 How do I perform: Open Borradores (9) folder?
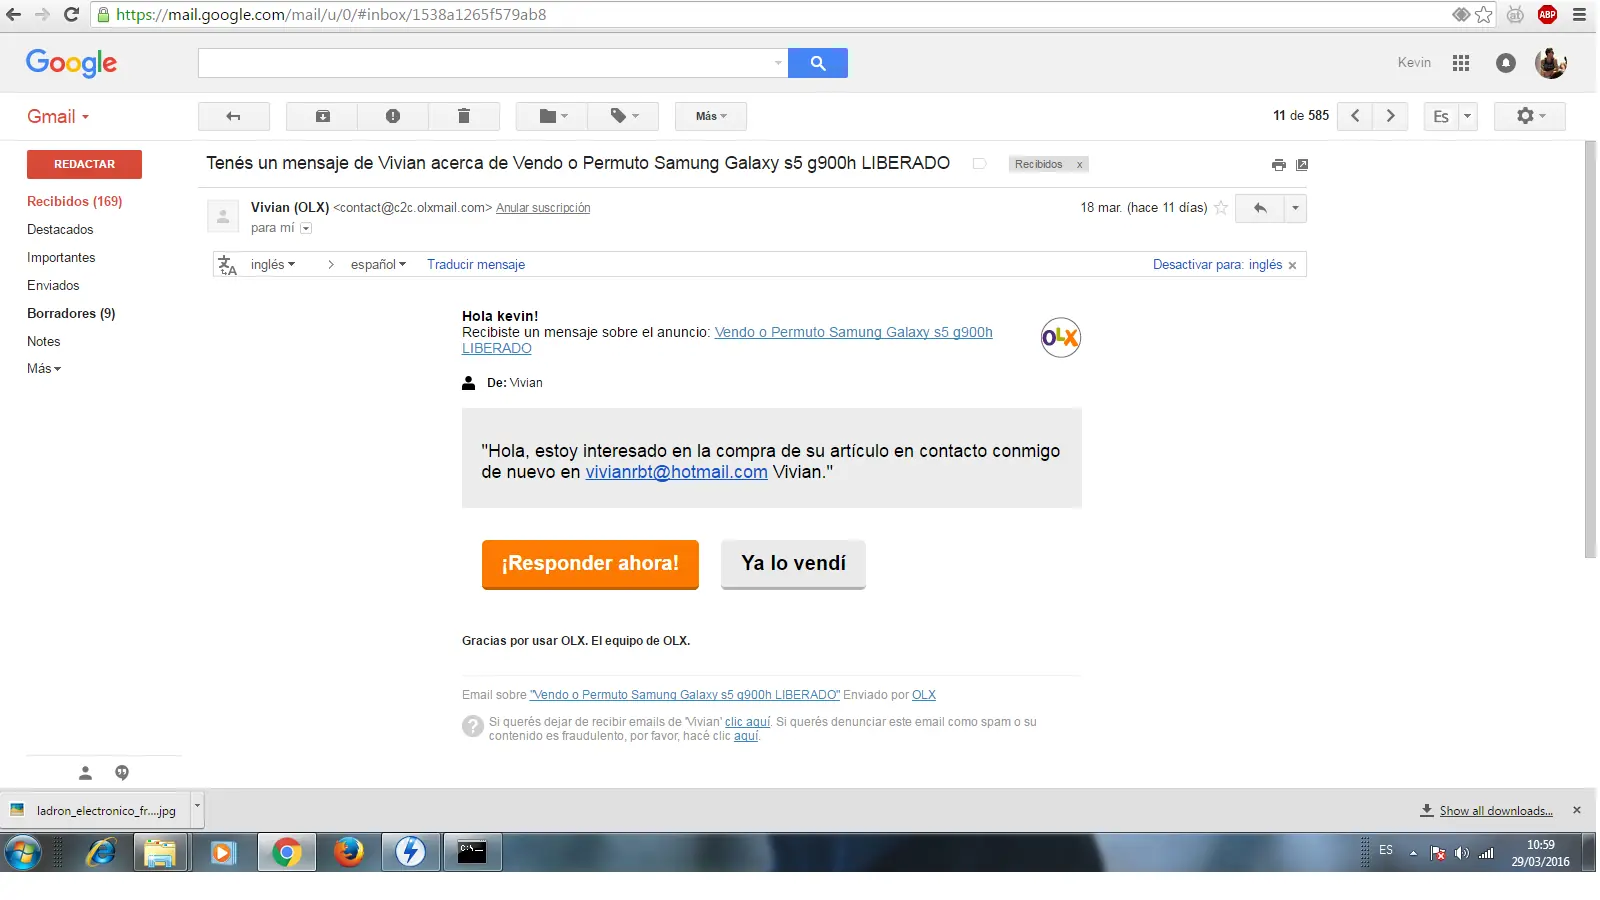[x=71, y=313]
